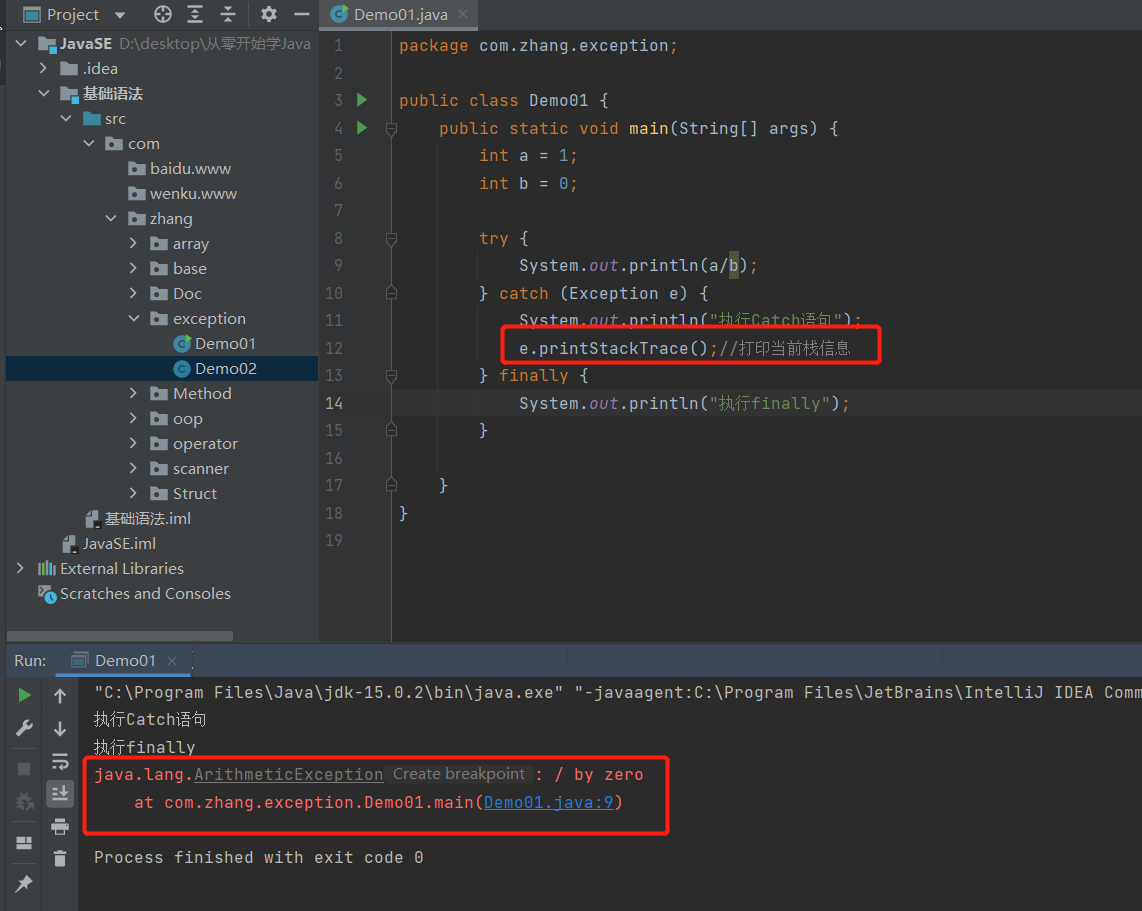Click the Project panel horizontal scrollbar
Viewport: 1142px width, 911px height.
pyautogui.click(x=120, y=636)
